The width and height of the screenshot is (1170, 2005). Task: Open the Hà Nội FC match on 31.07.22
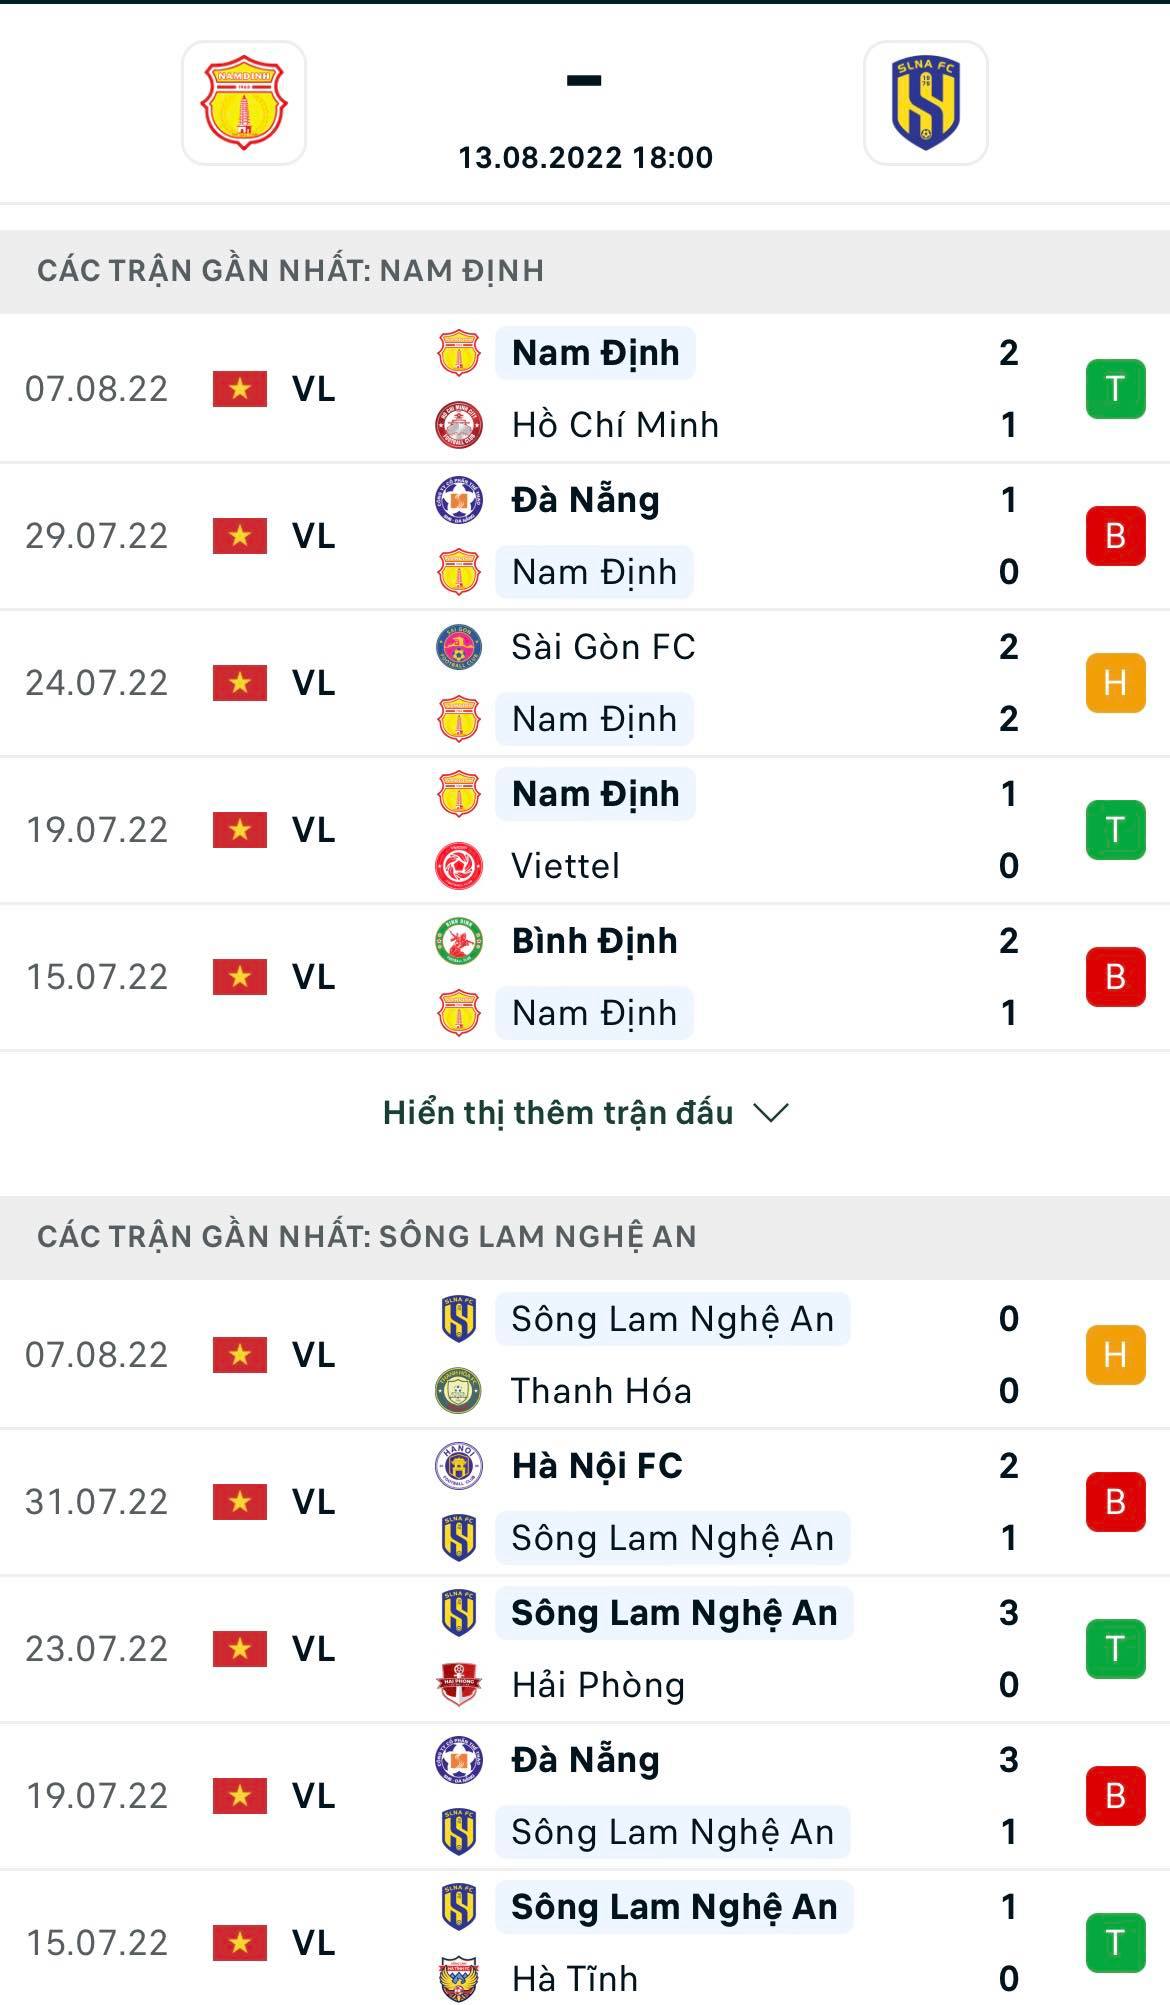(x=597, y=1466)
